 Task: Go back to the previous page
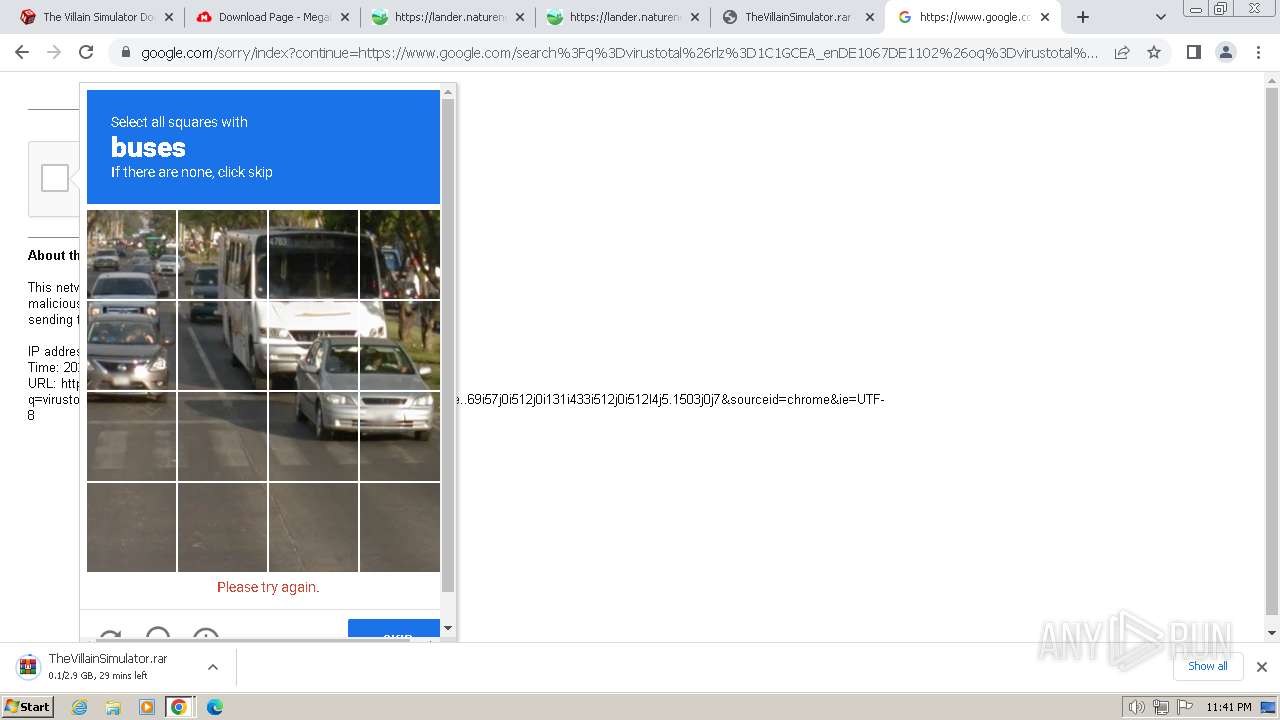tap(22, 52)
